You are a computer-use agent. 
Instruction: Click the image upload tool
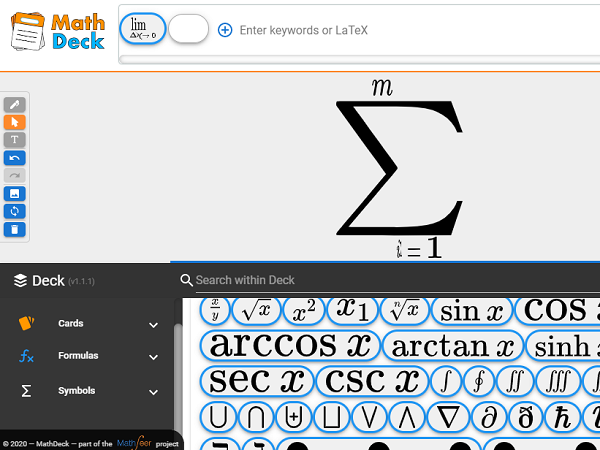point(15,194)
